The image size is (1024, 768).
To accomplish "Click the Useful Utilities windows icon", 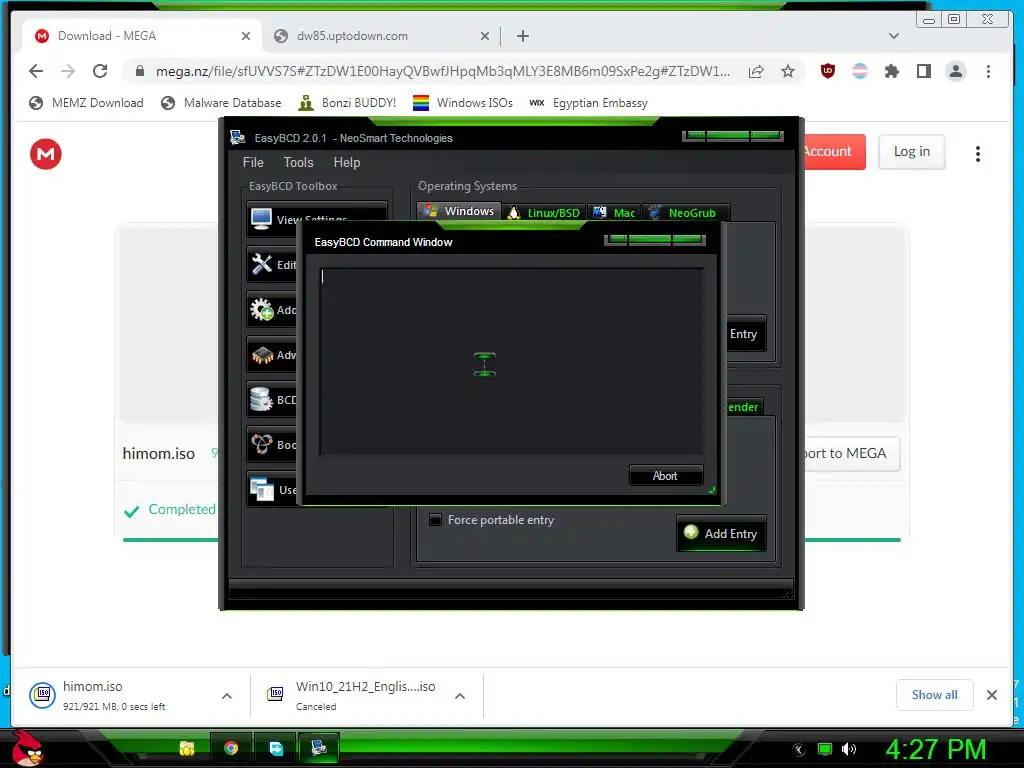I will (262, 489).
